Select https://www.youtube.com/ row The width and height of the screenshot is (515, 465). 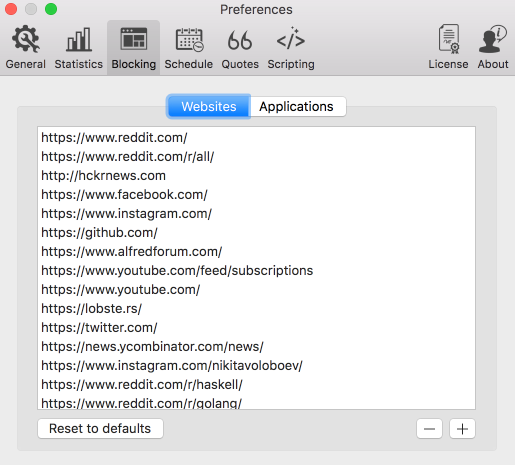click(x=256, y=289)
